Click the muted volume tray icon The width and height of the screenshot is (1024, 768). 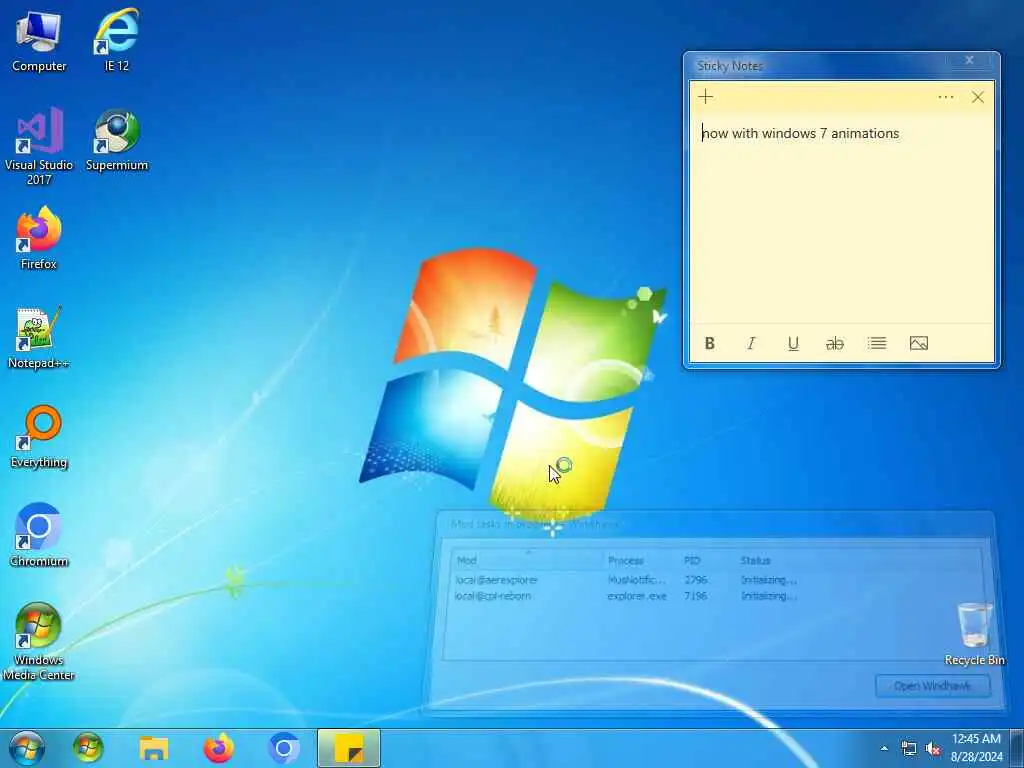tap(933, 748)
